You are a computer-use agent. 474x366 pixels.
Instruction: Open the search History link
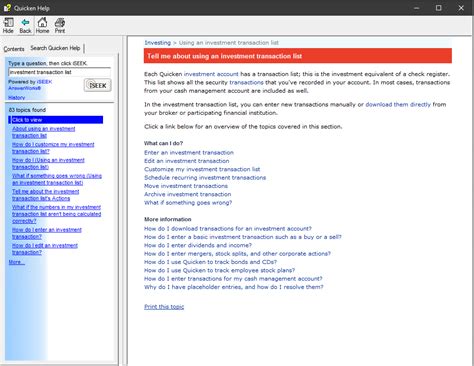tap(17, 98)
